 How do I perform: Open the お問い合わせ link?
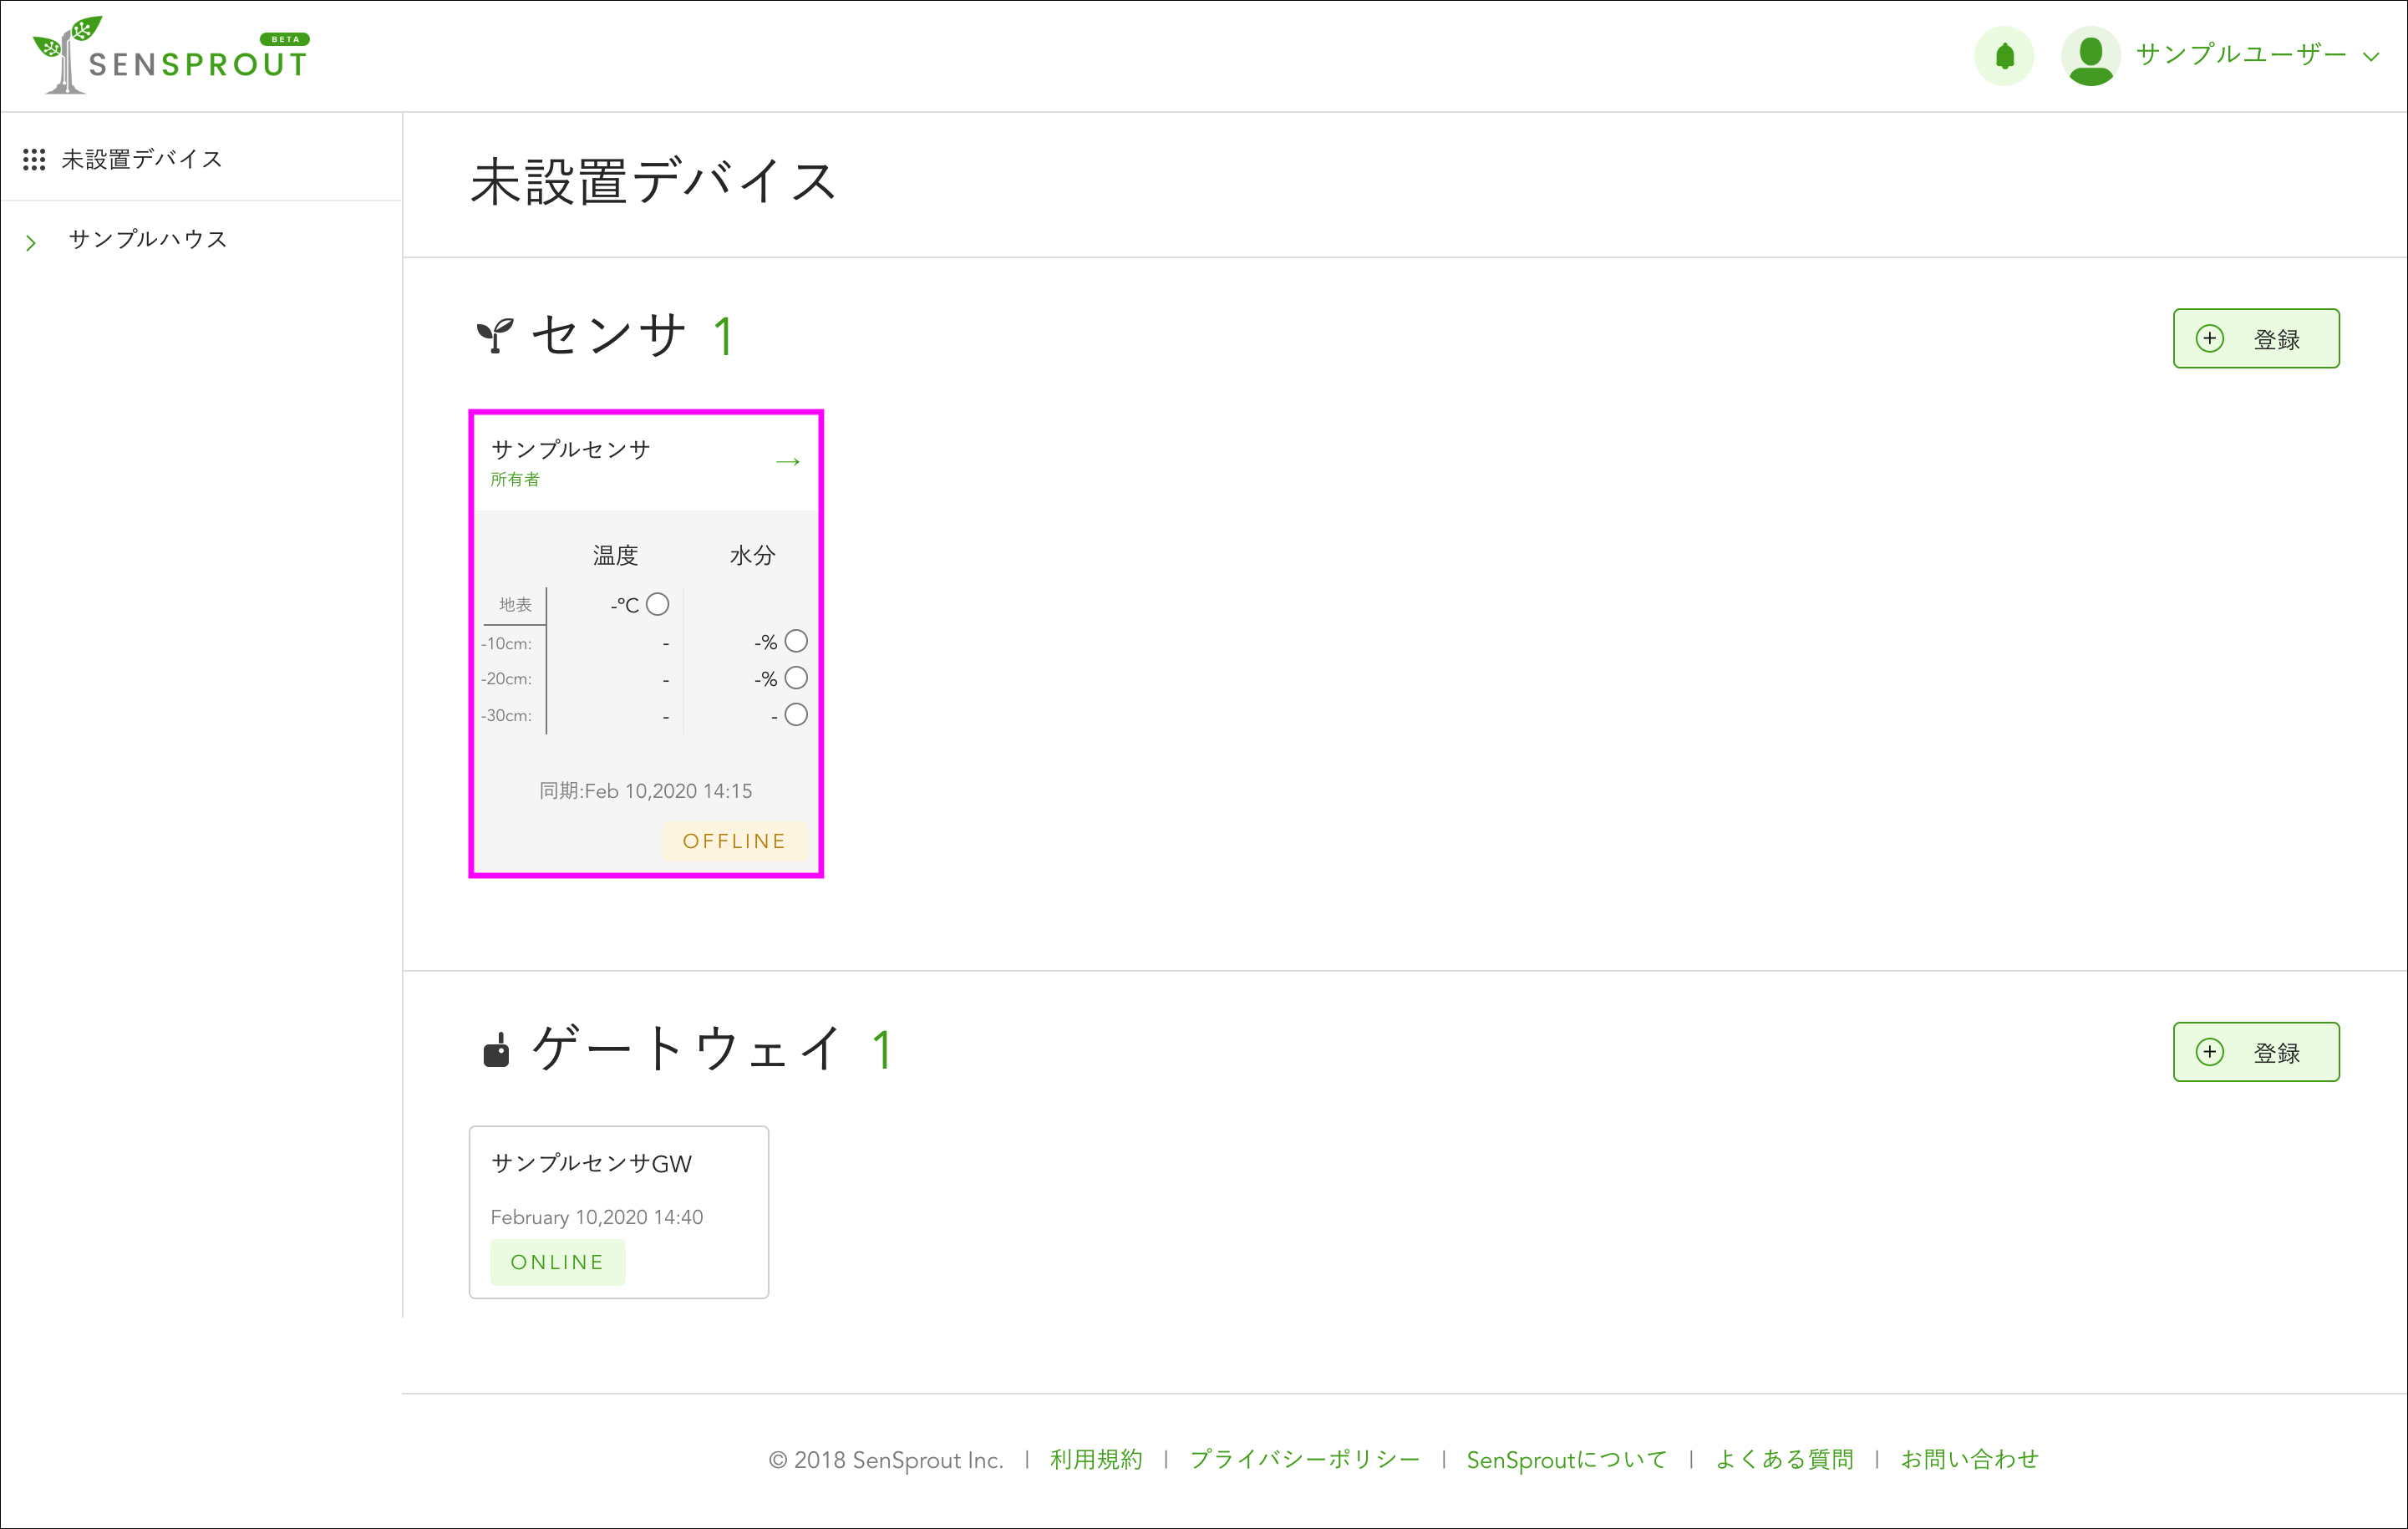point(1969,1460)
